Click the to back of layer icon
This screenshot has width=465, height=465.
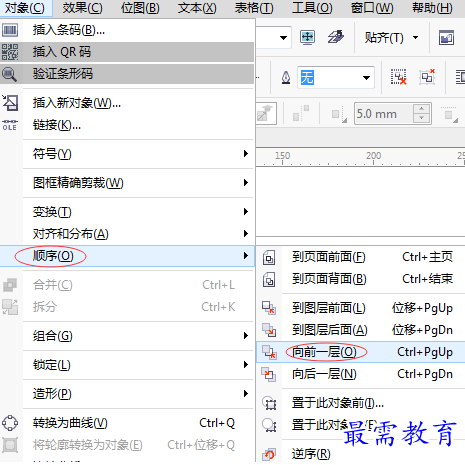(x=269, y=330)
